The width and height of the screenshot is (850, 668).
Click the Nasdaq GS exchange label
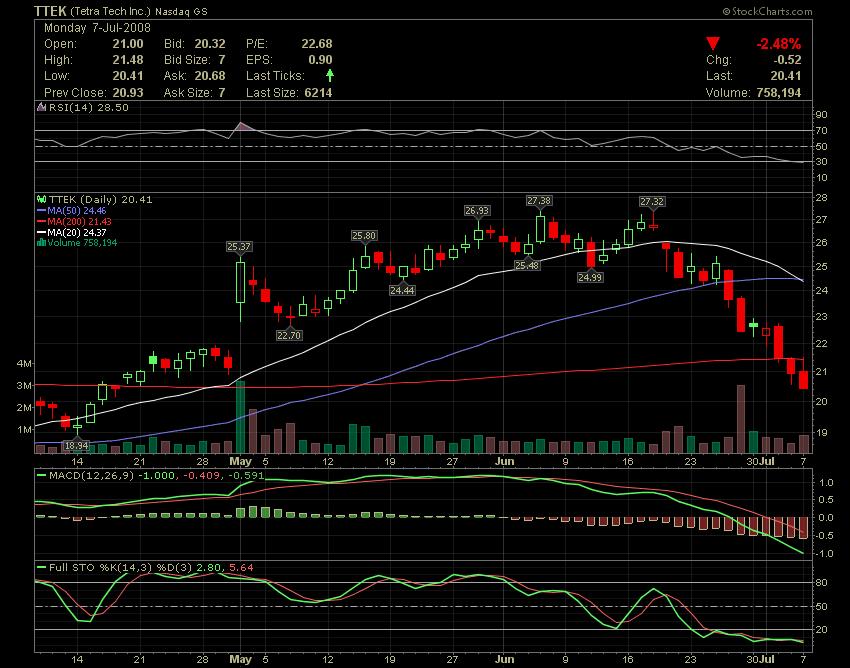[181, 11]
